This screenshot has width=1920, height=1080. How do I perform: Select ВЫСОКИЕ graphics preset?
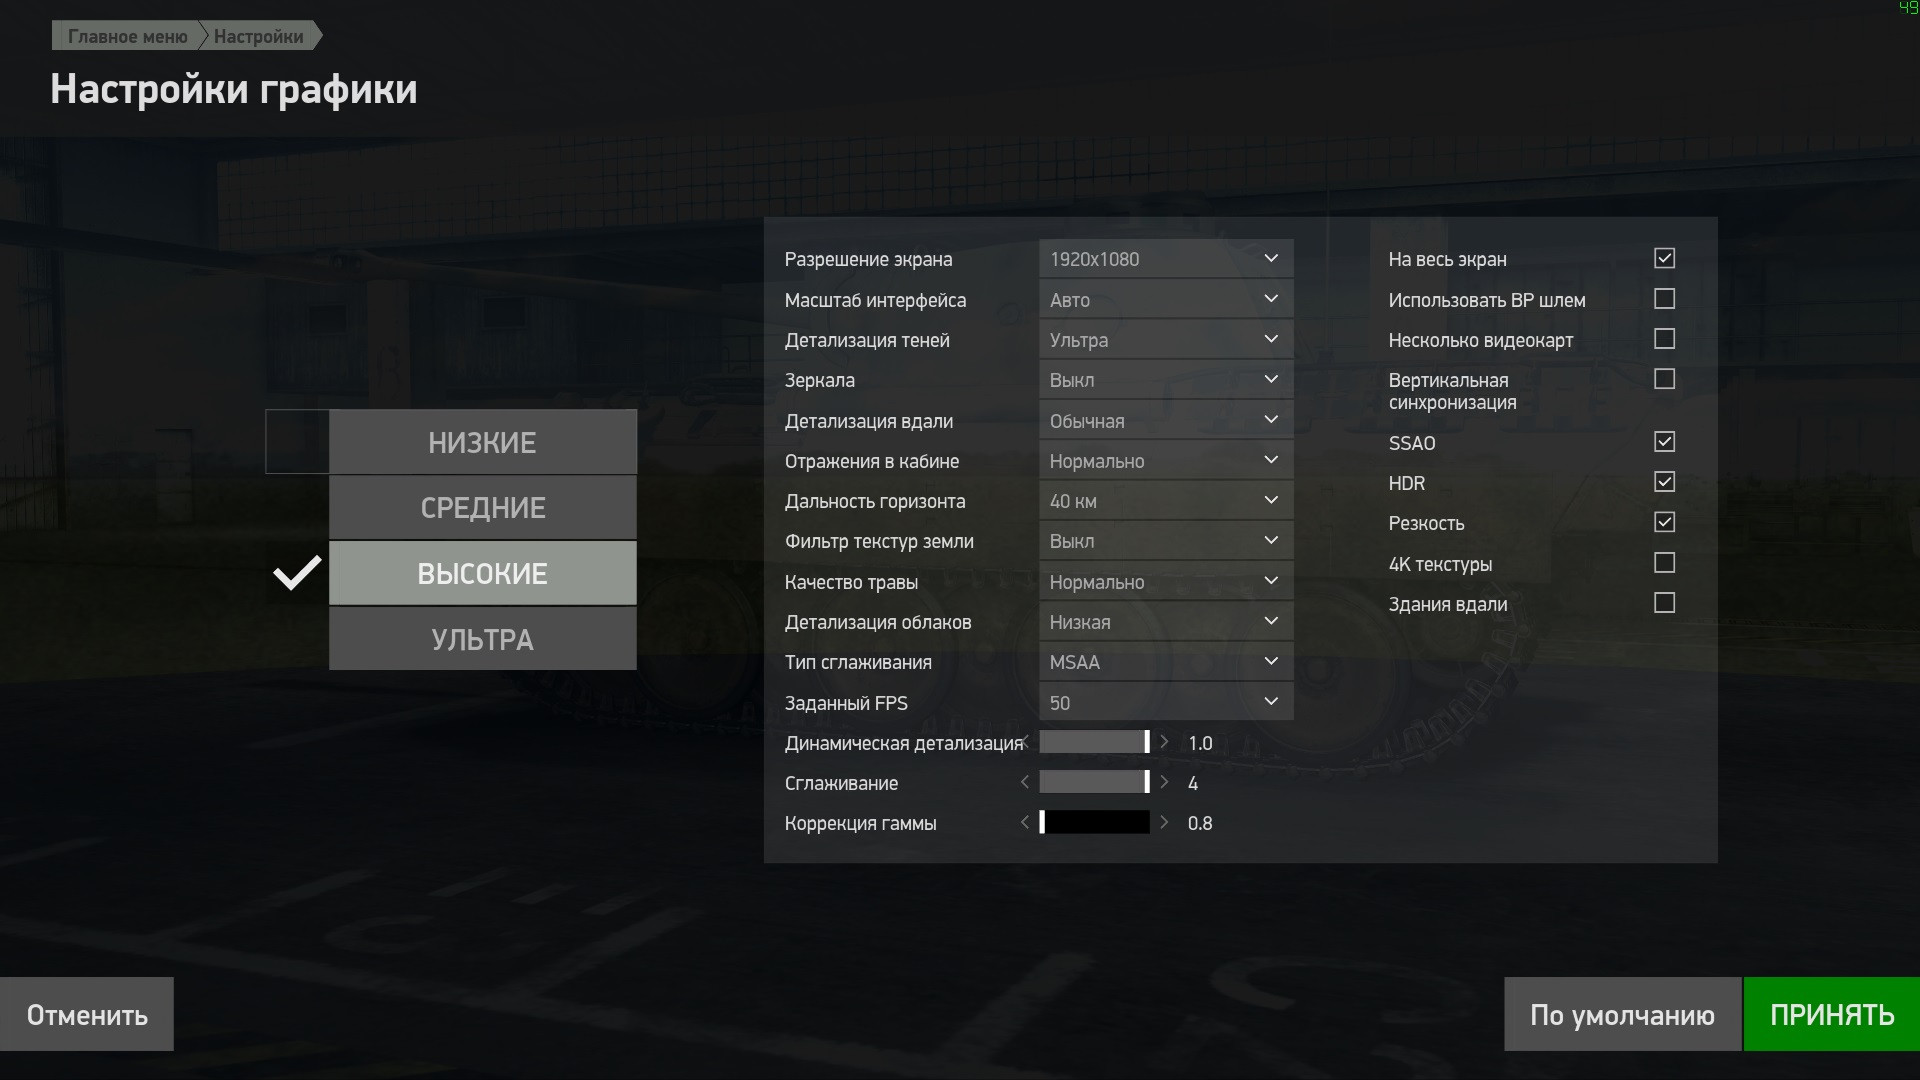click(x=482, y=573)
